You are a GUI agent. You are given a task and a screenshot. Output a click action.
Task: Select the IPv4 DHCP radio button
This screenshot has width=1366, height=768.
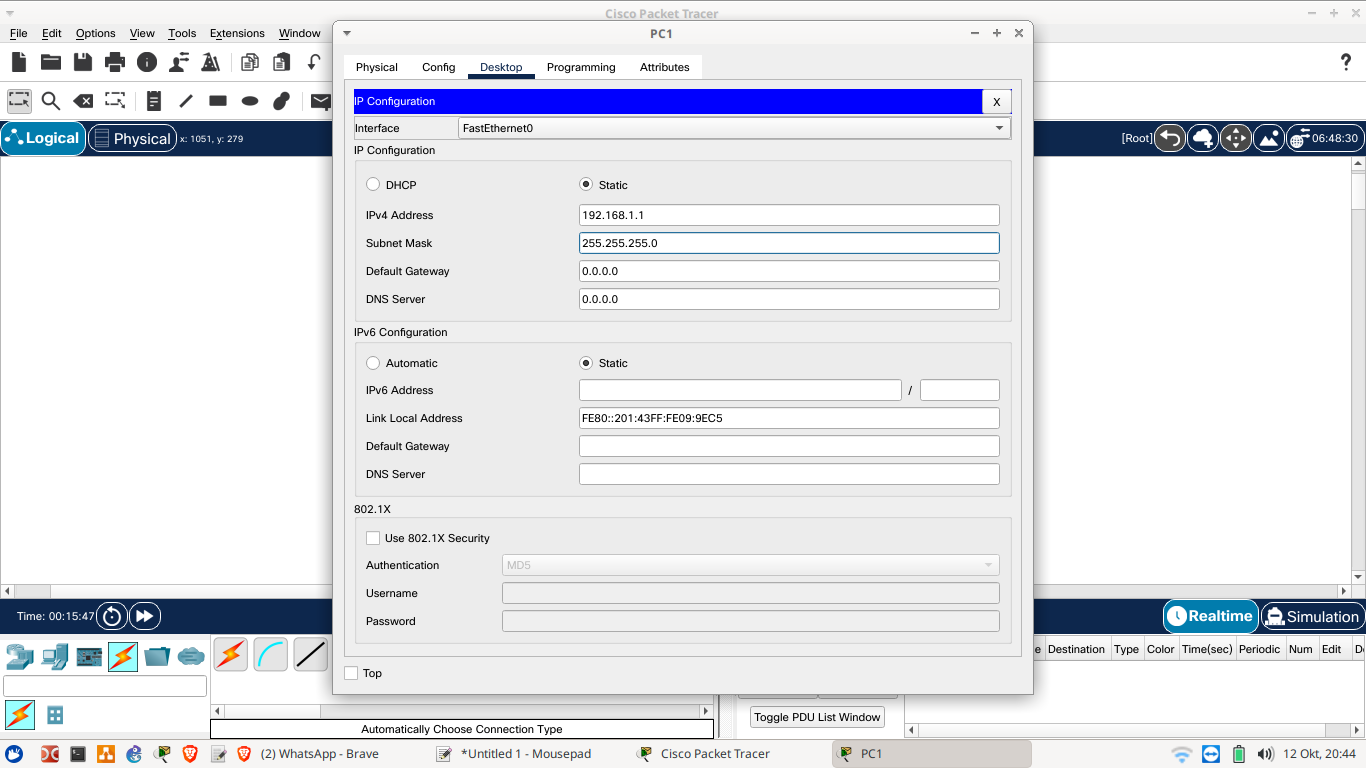[373, 185]
